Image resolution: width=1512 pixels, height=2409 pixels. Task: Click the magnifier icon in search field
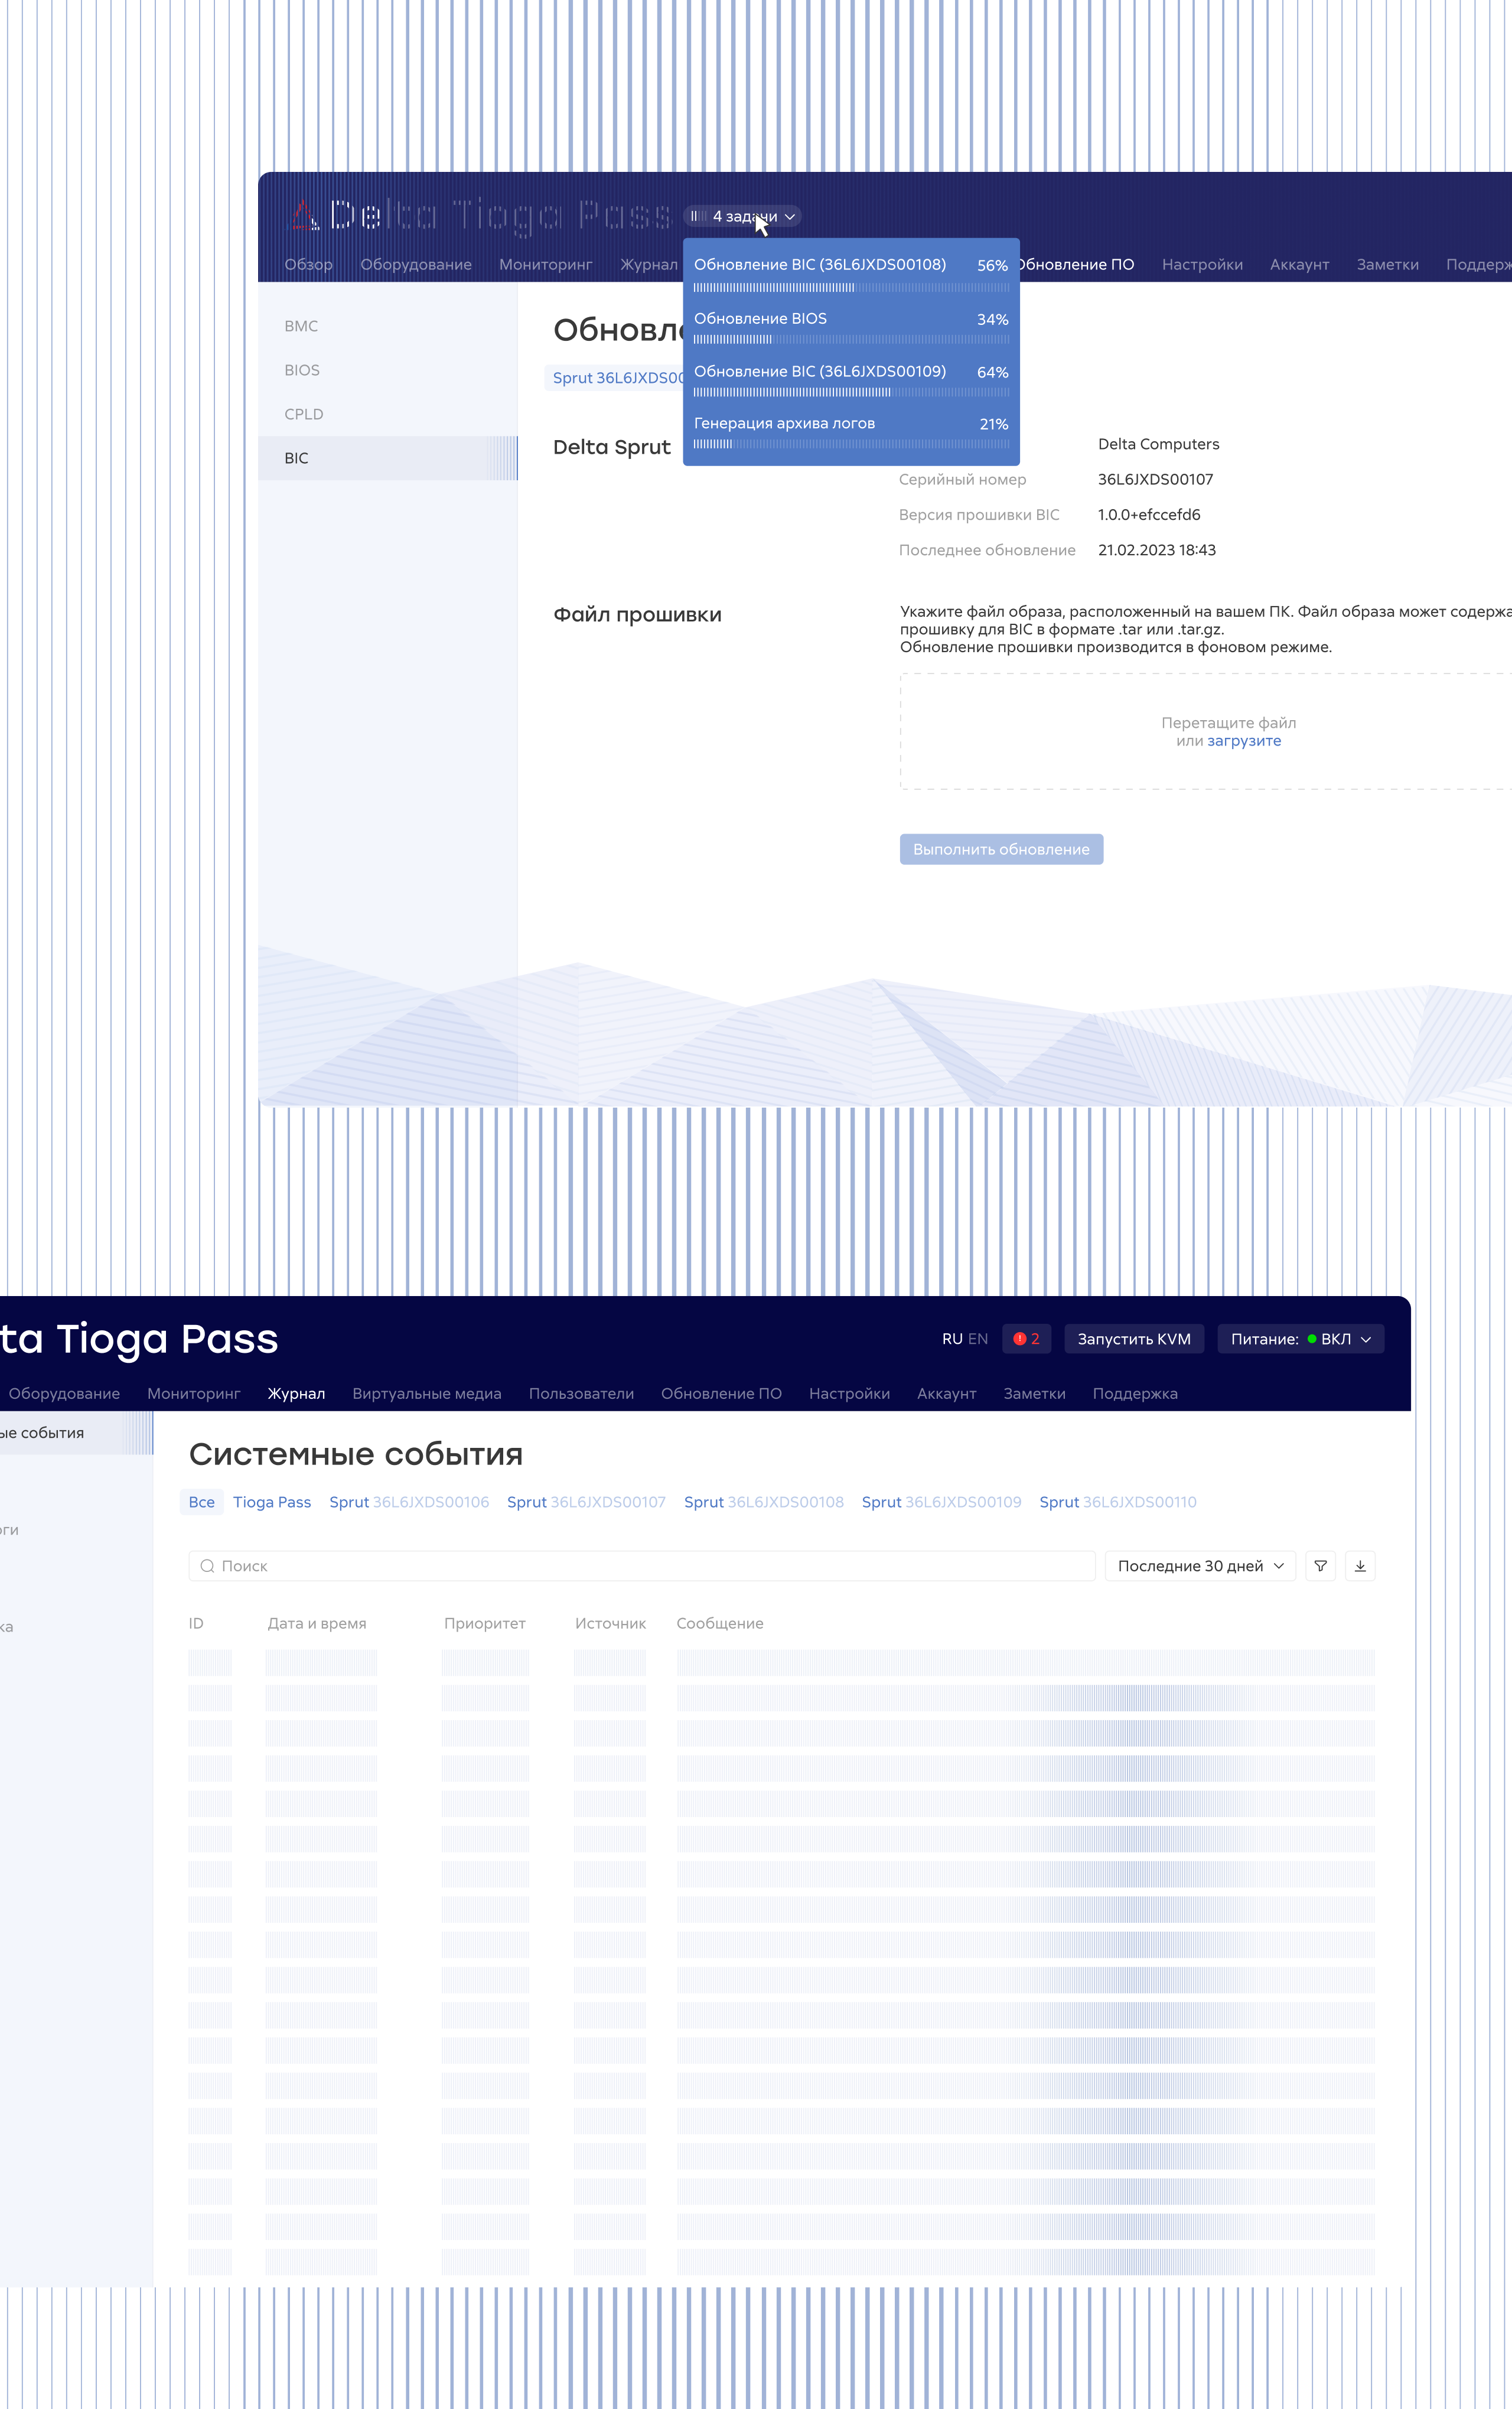point(207,1566)
